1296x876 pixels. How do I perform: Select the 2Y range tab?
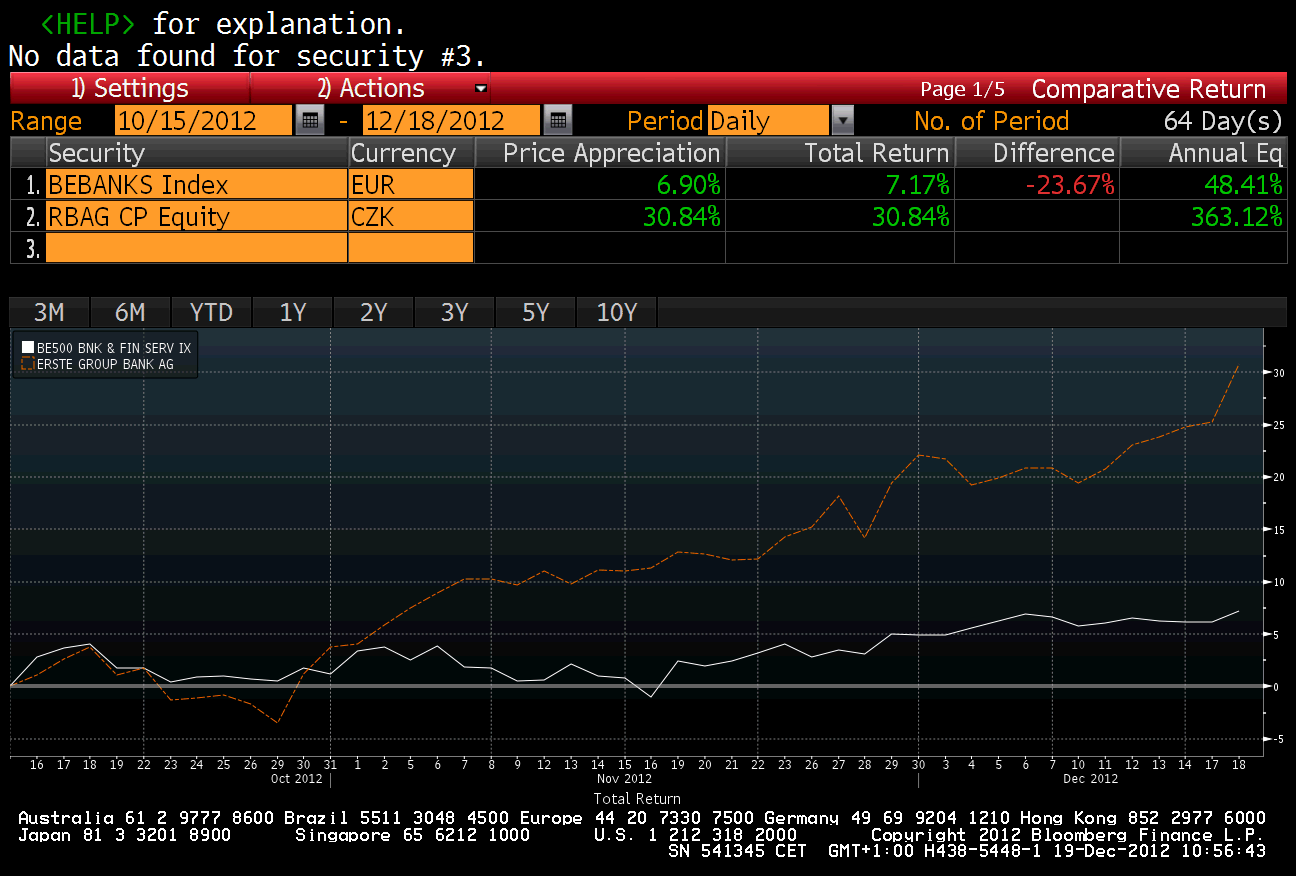[x=373, y=312]
